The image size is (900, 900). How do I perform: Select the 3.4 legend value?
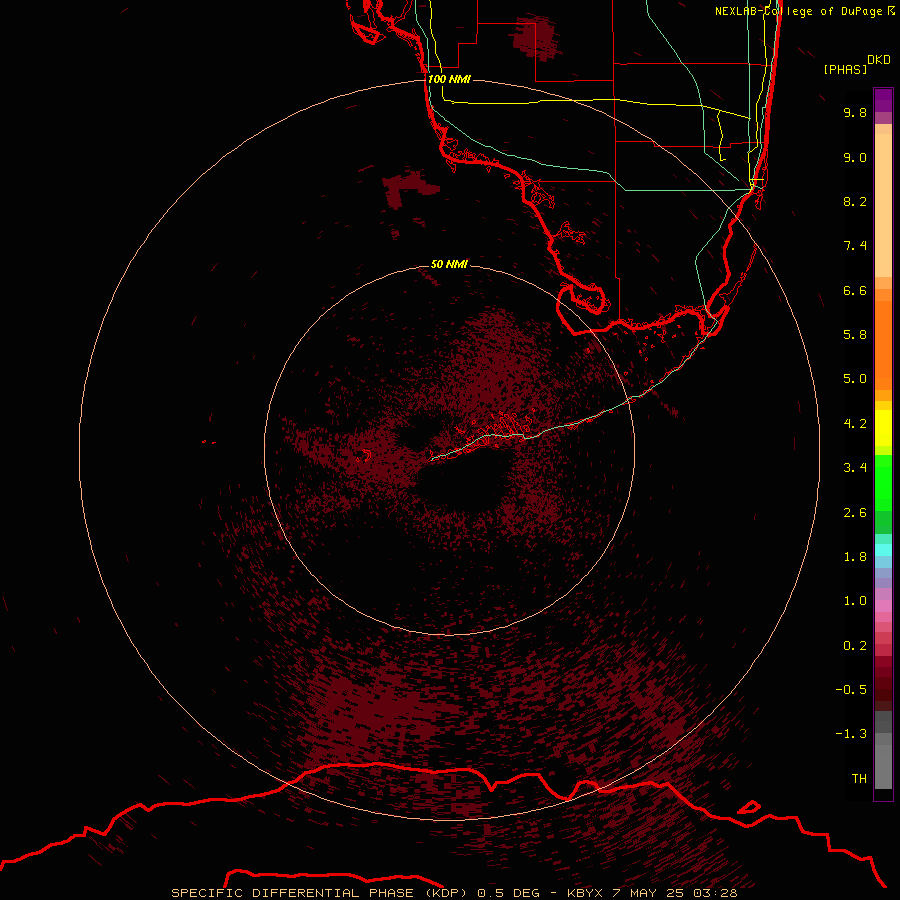[855, 468]
